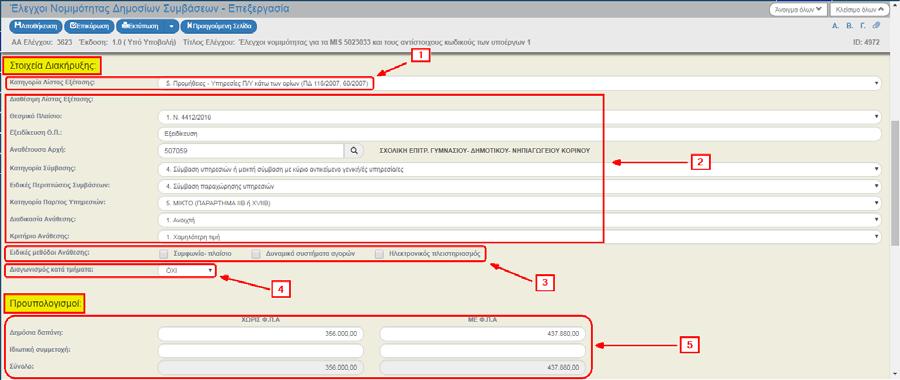The height and width of the screenshot is (380, 900).
Task: Click Δημόσια δαπάνη field with VAT 437.880,00
Action: (x=482, y=334)
